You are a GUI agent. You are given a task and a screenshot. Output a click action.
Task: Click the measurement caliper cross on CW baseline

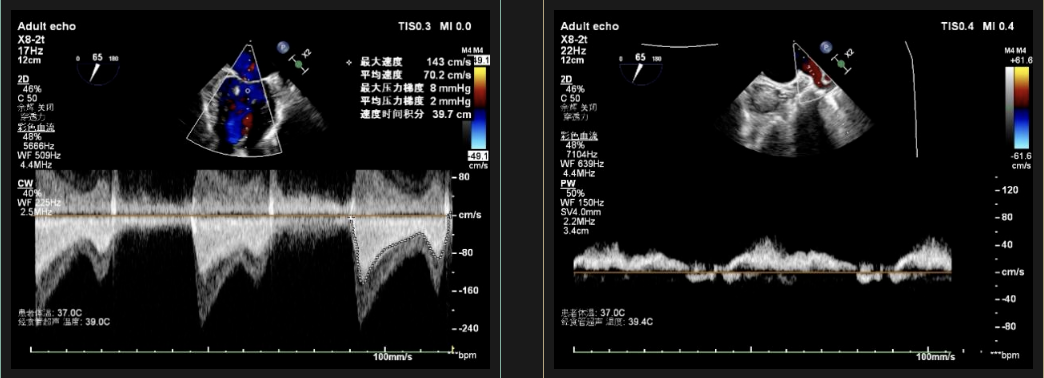point(351,218)
